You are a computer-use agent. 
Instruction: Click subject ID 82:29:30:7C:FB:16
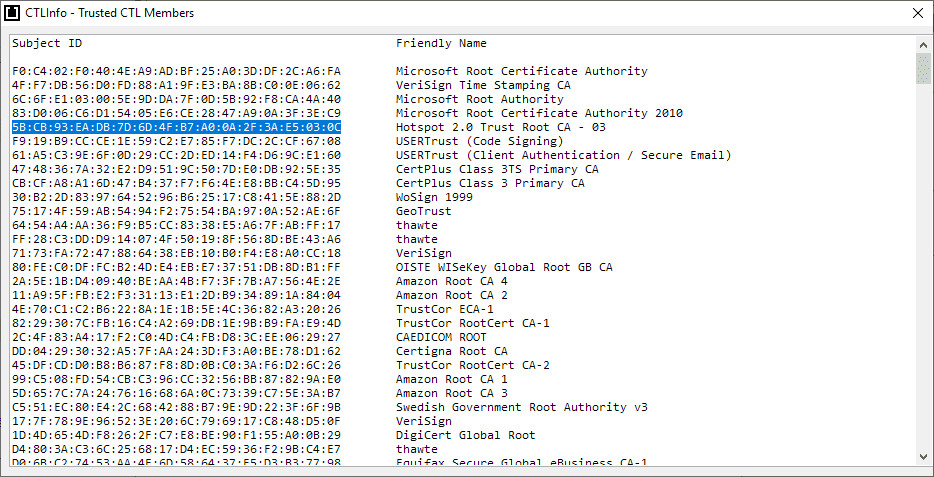click(x=176, y=323)
